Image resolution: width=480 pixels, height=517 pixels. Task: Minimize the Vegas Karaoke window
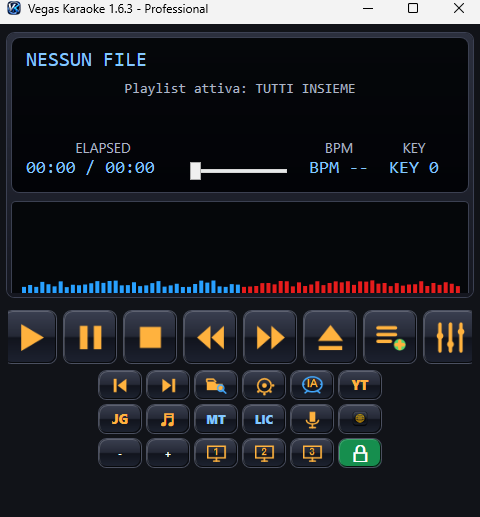(368, 8)
